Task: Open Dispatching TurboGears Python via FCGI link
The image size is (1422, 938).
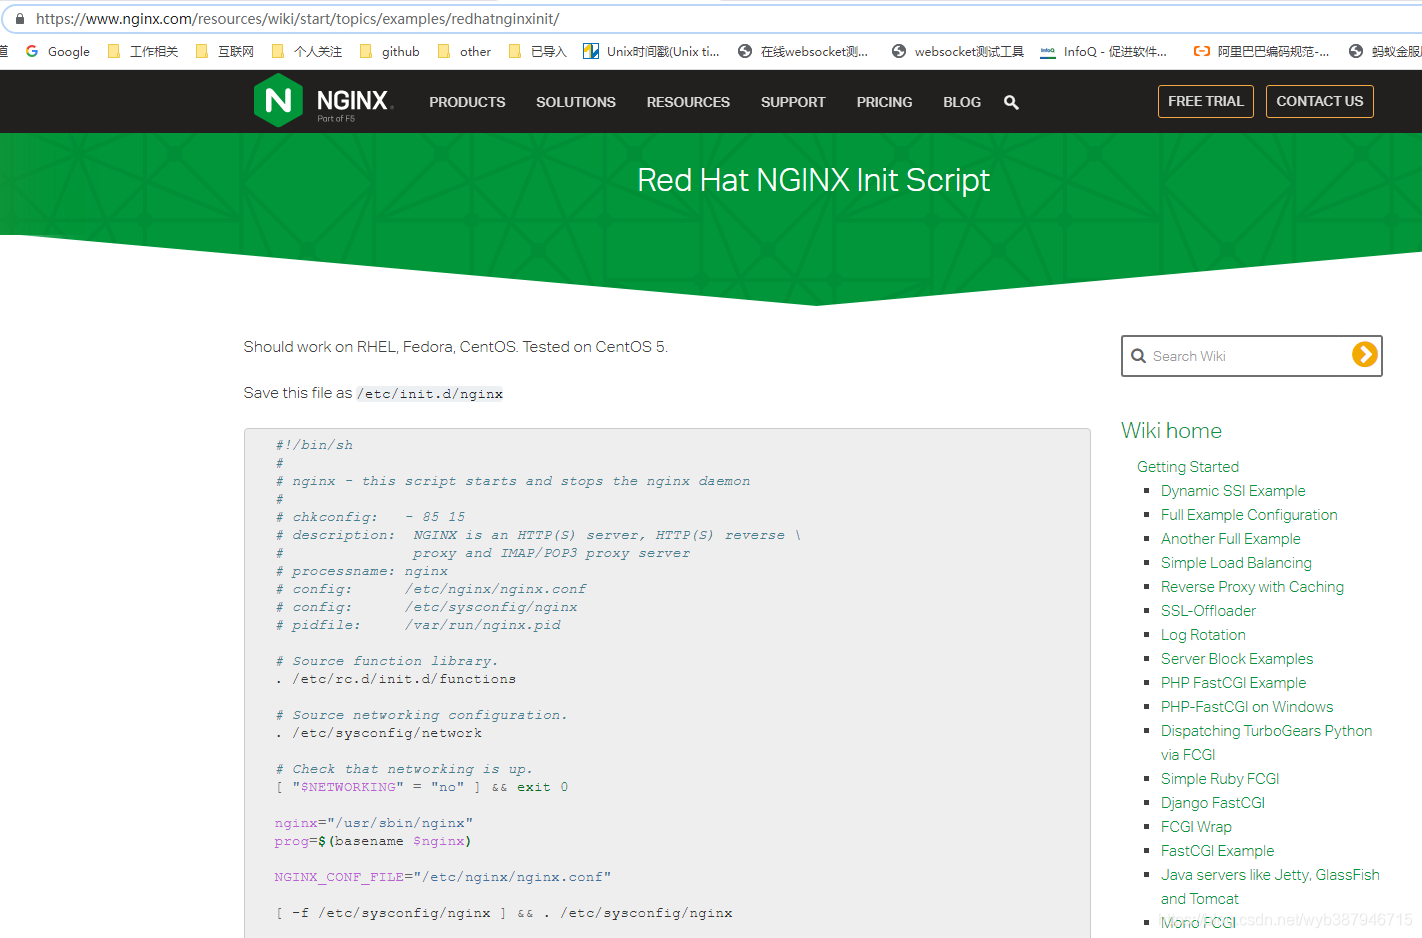Action: point(1266,743)
